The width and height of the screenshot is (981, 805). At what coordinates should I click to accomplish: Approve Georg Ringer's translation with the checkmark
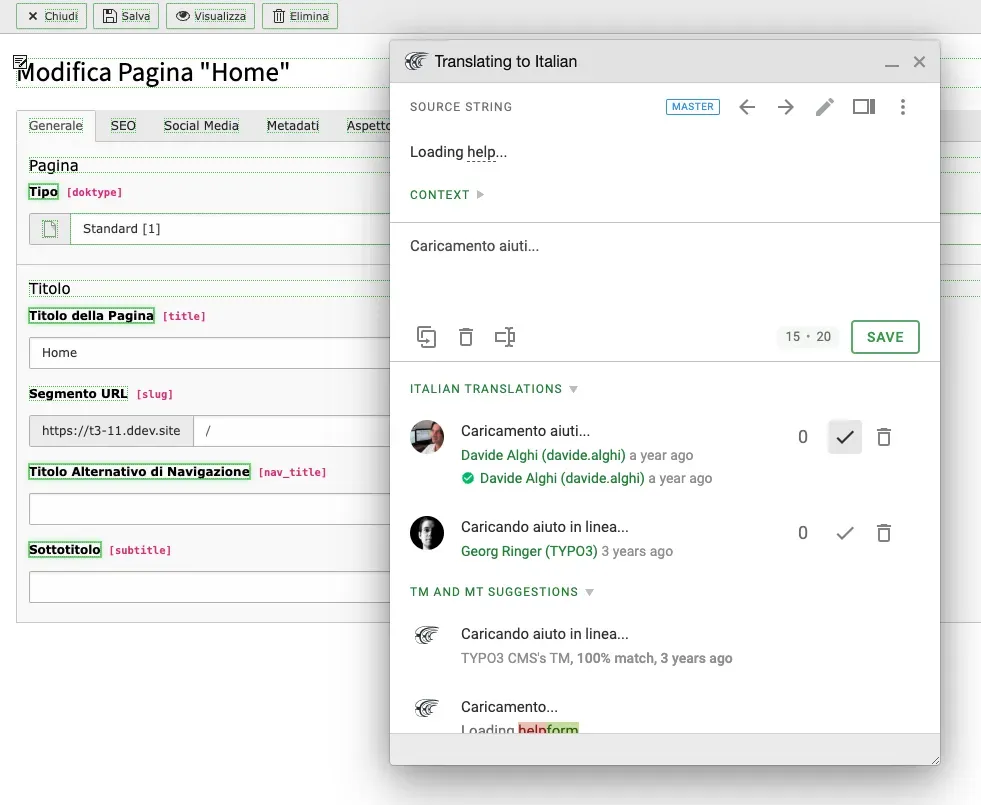[x=843, y=533]
